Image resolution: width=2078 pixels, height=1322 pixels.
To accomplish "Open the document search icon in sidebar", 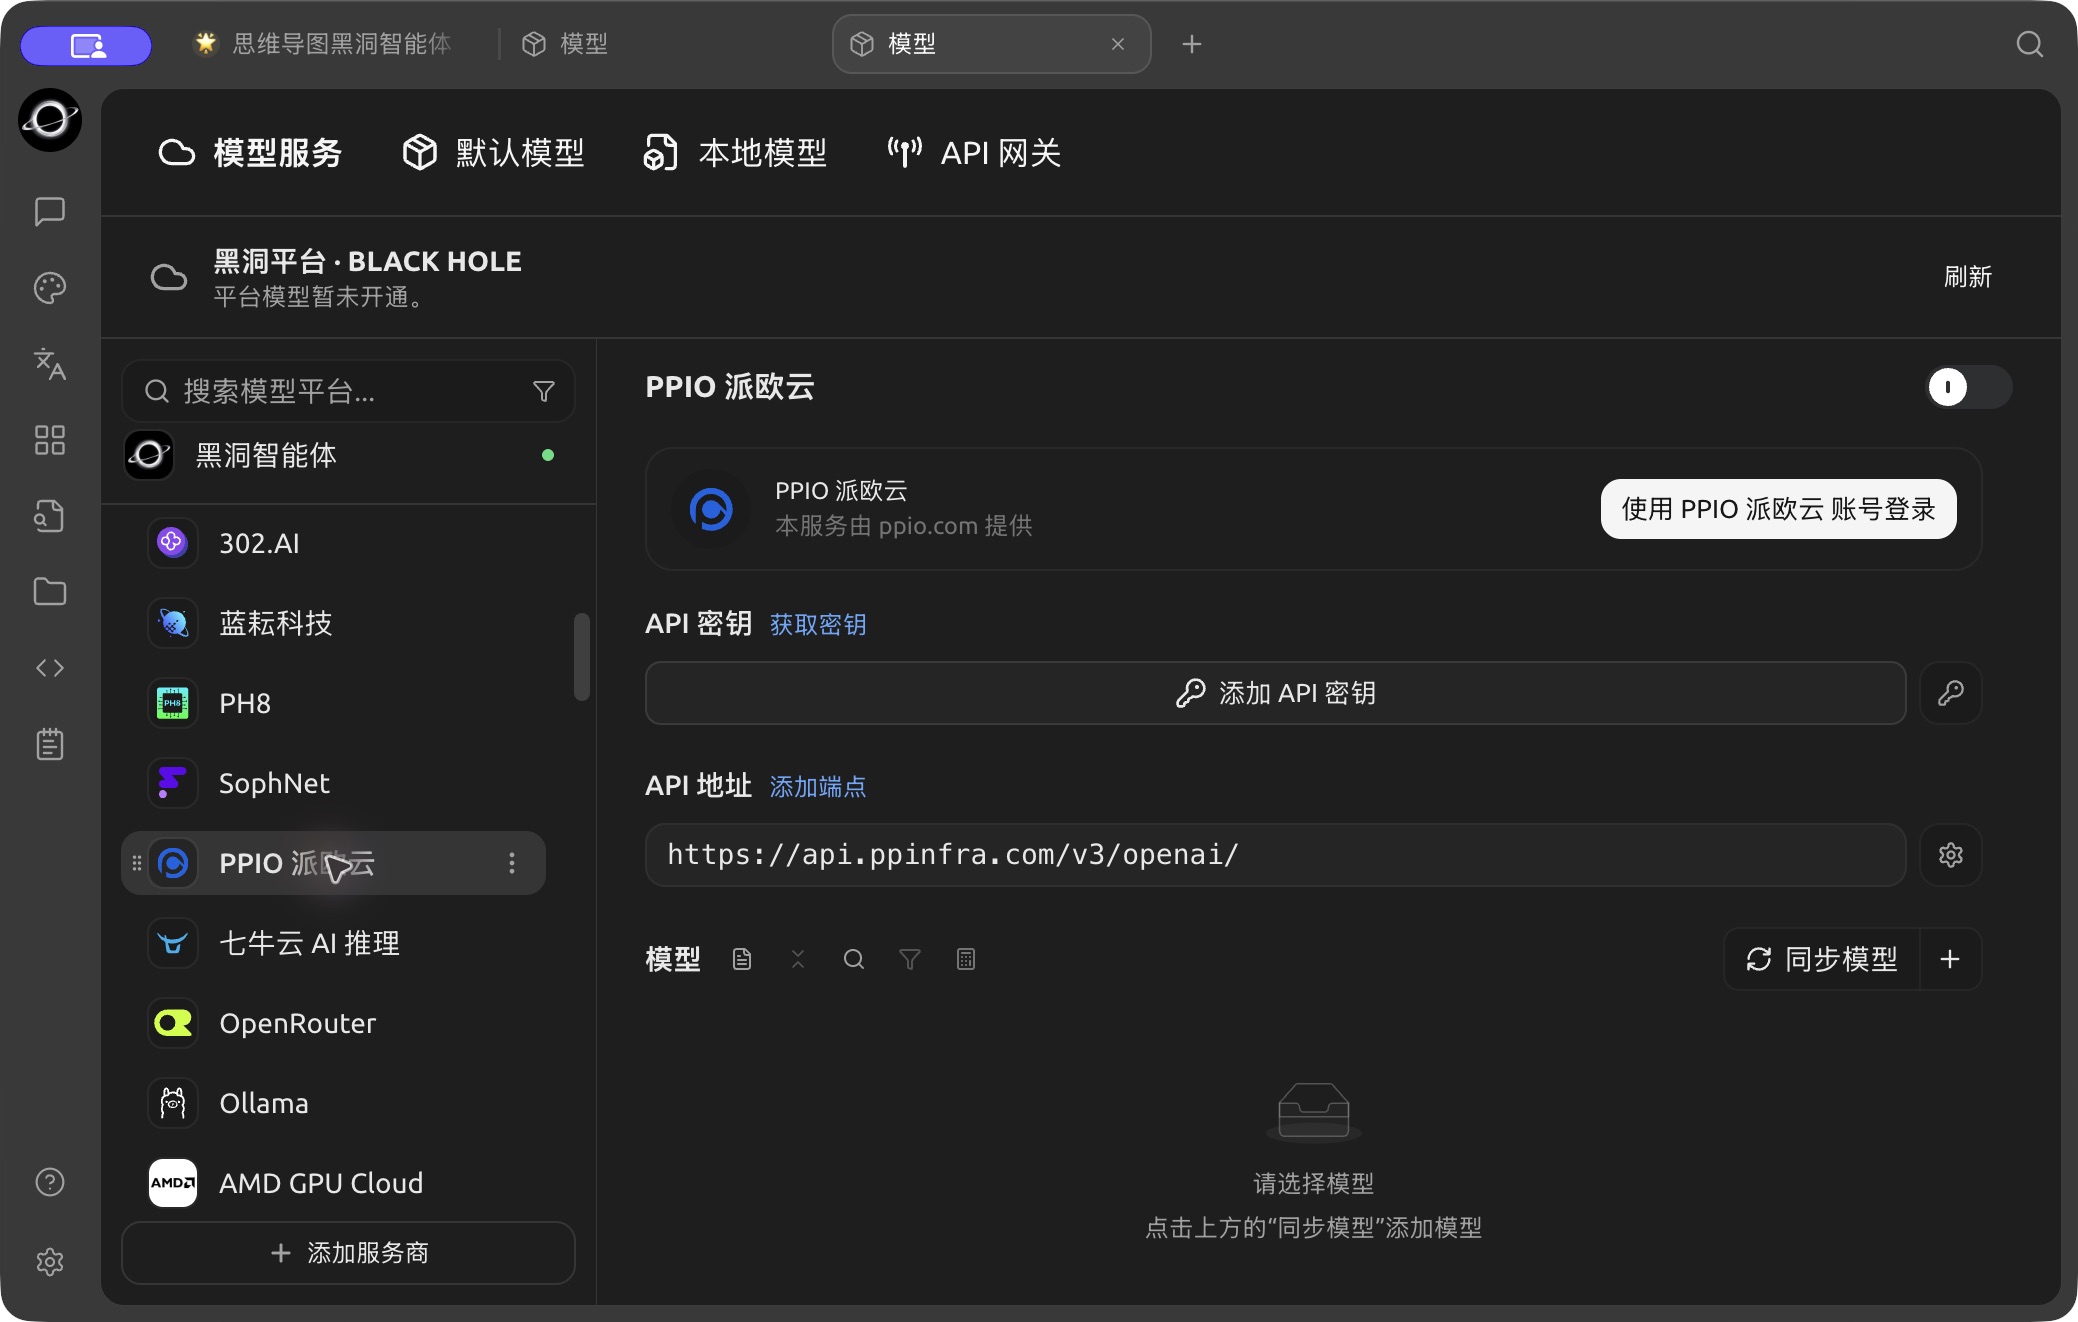I will pyautogui.click(x=50, y=516).
